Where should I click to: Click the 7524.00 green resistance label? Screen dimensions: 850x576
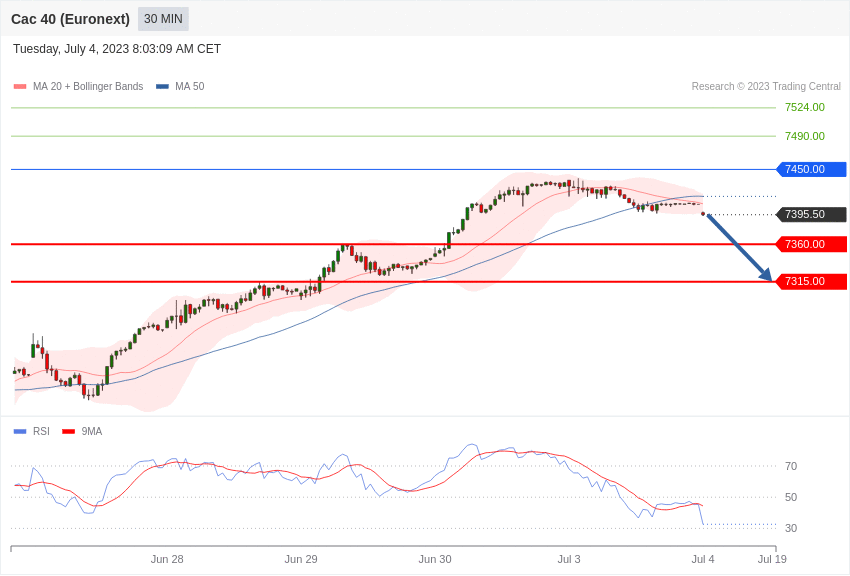804,107
